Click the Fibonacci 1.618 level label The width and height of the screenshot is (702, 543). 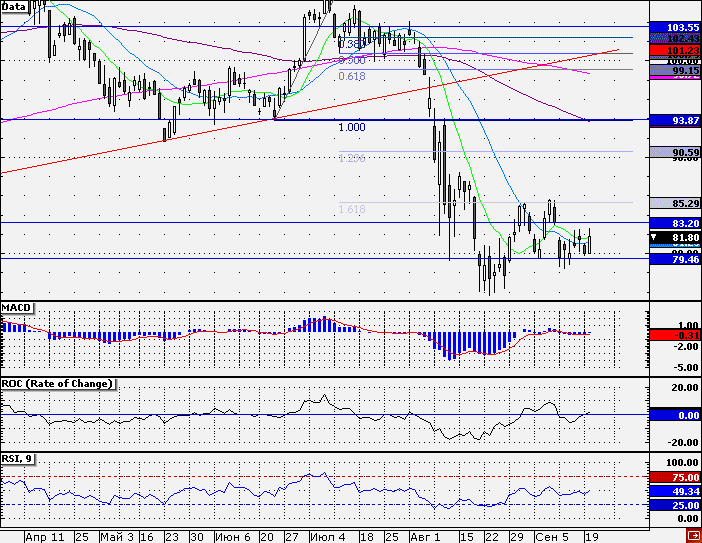352,209
